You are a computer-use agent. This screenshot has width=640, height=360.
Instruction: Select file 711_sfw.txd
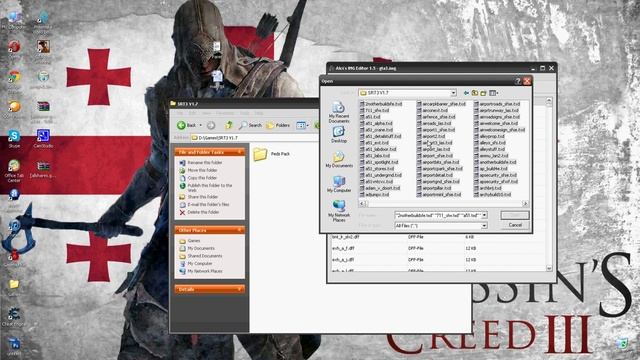pos(374,110)
